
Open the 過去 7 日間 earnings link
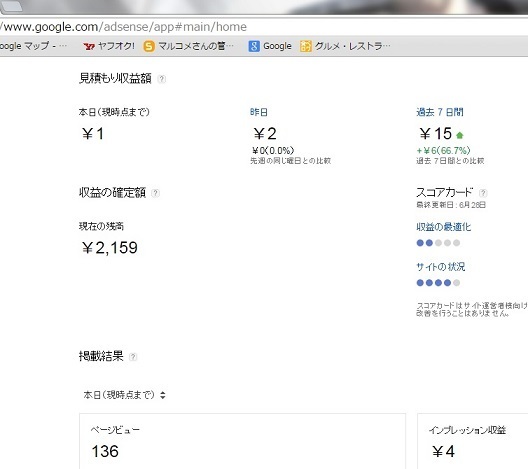(x=440, y=112)
